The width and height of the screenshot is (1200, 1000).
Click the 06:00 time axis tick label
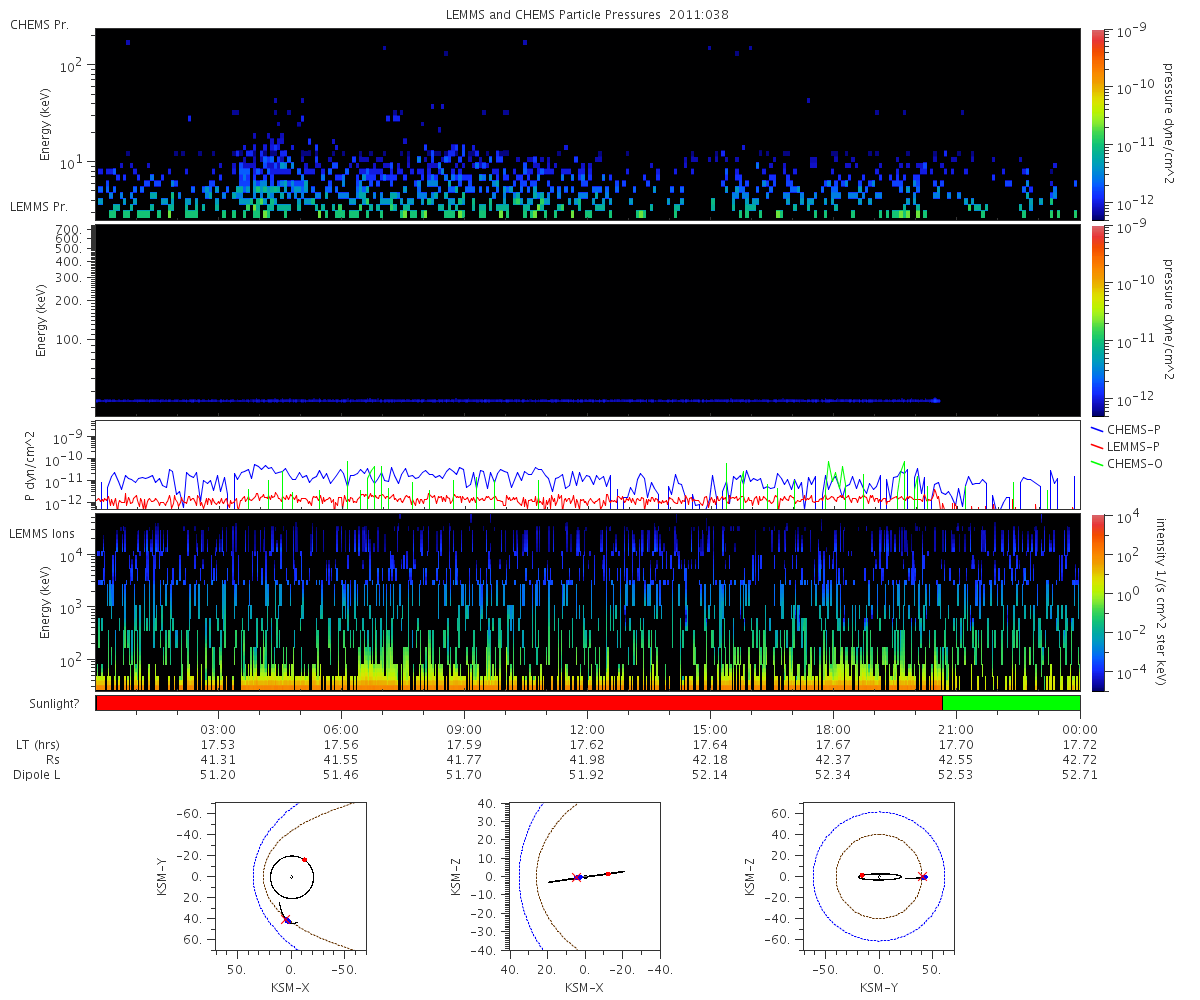coord(341,730)
